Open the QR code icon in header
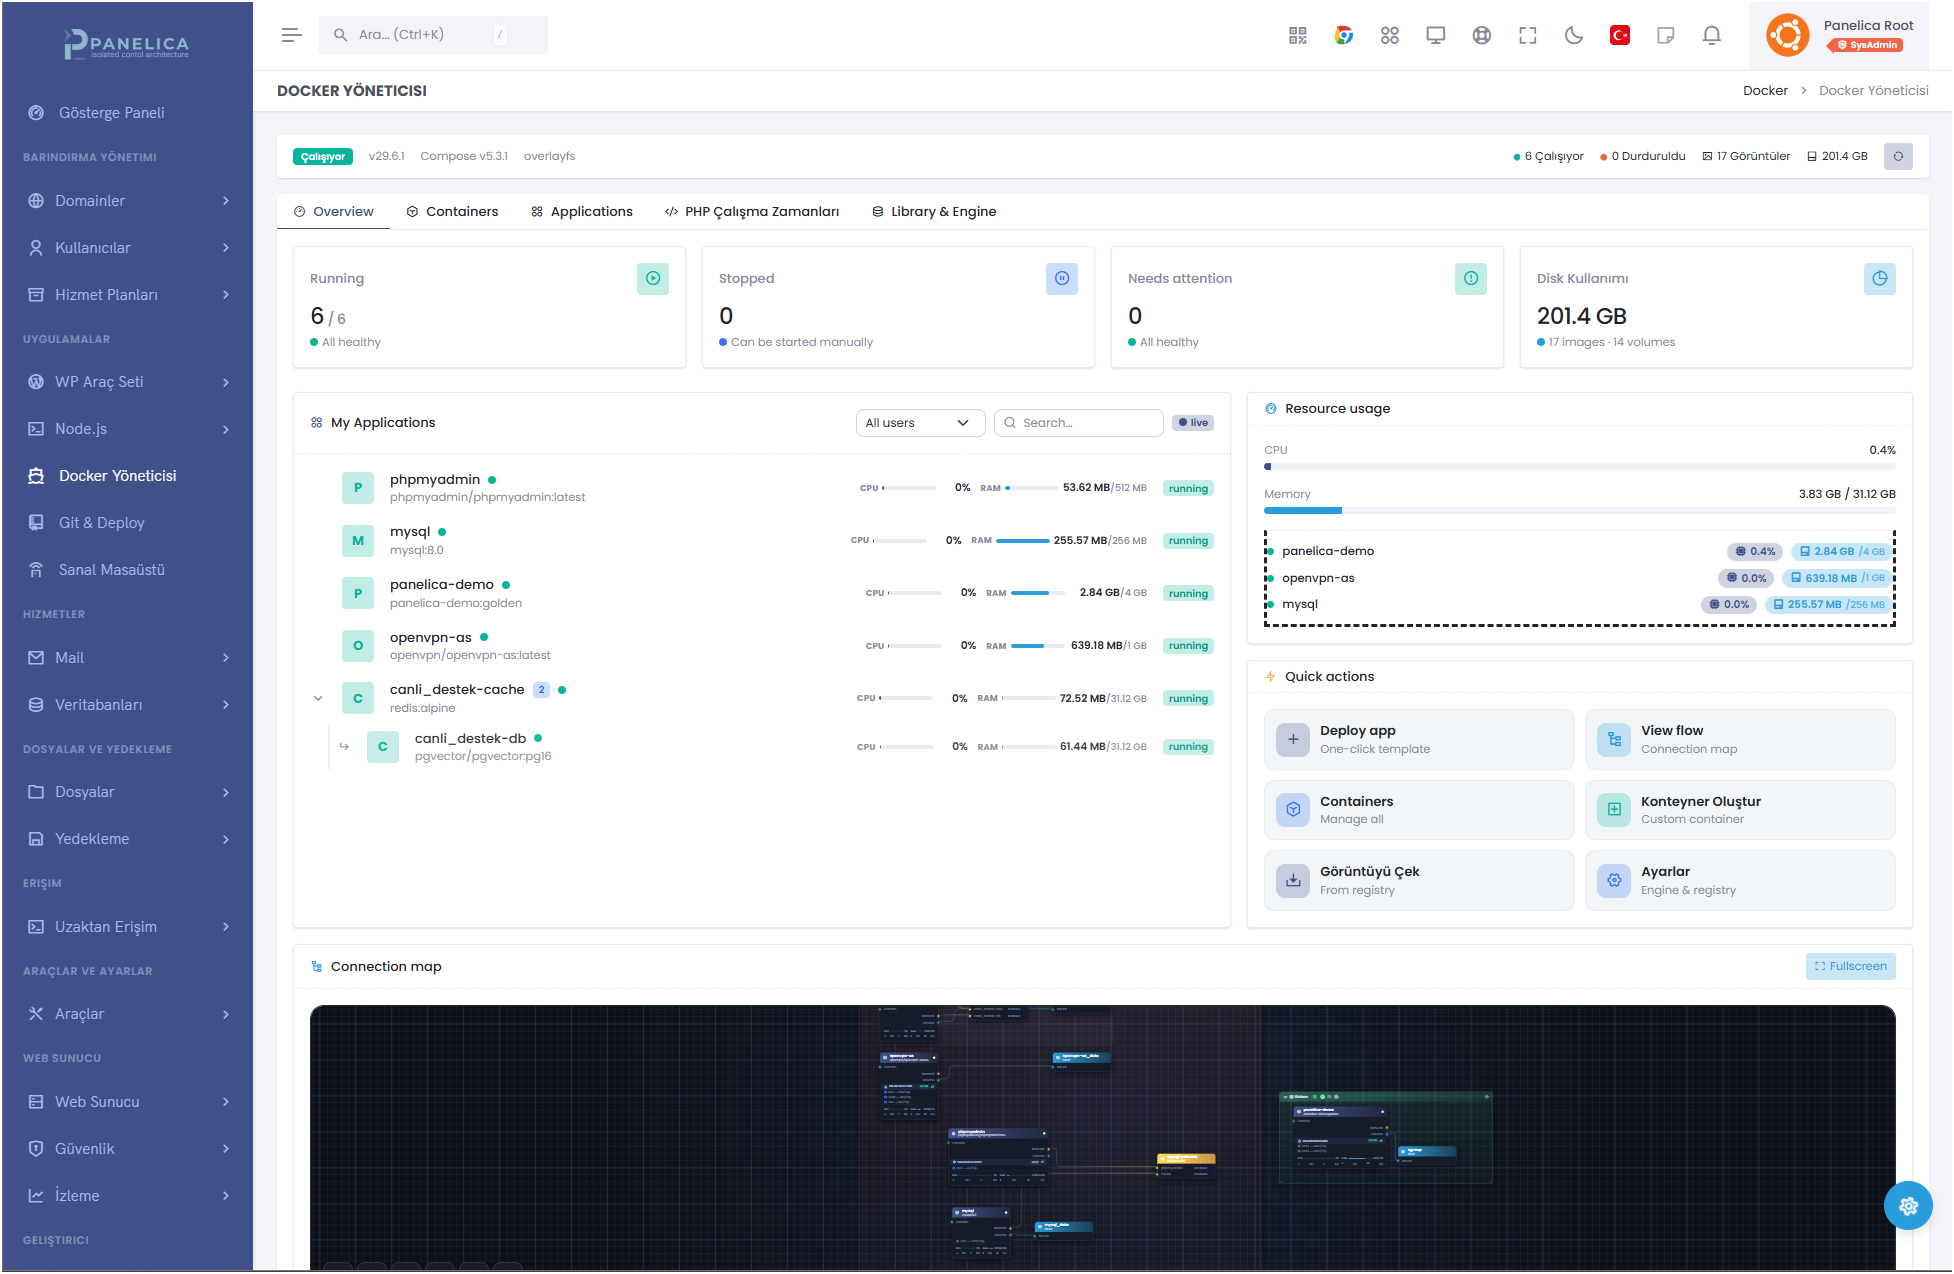The width and height of the screenshot is (1954, 1274). [x=1298, y=35]
